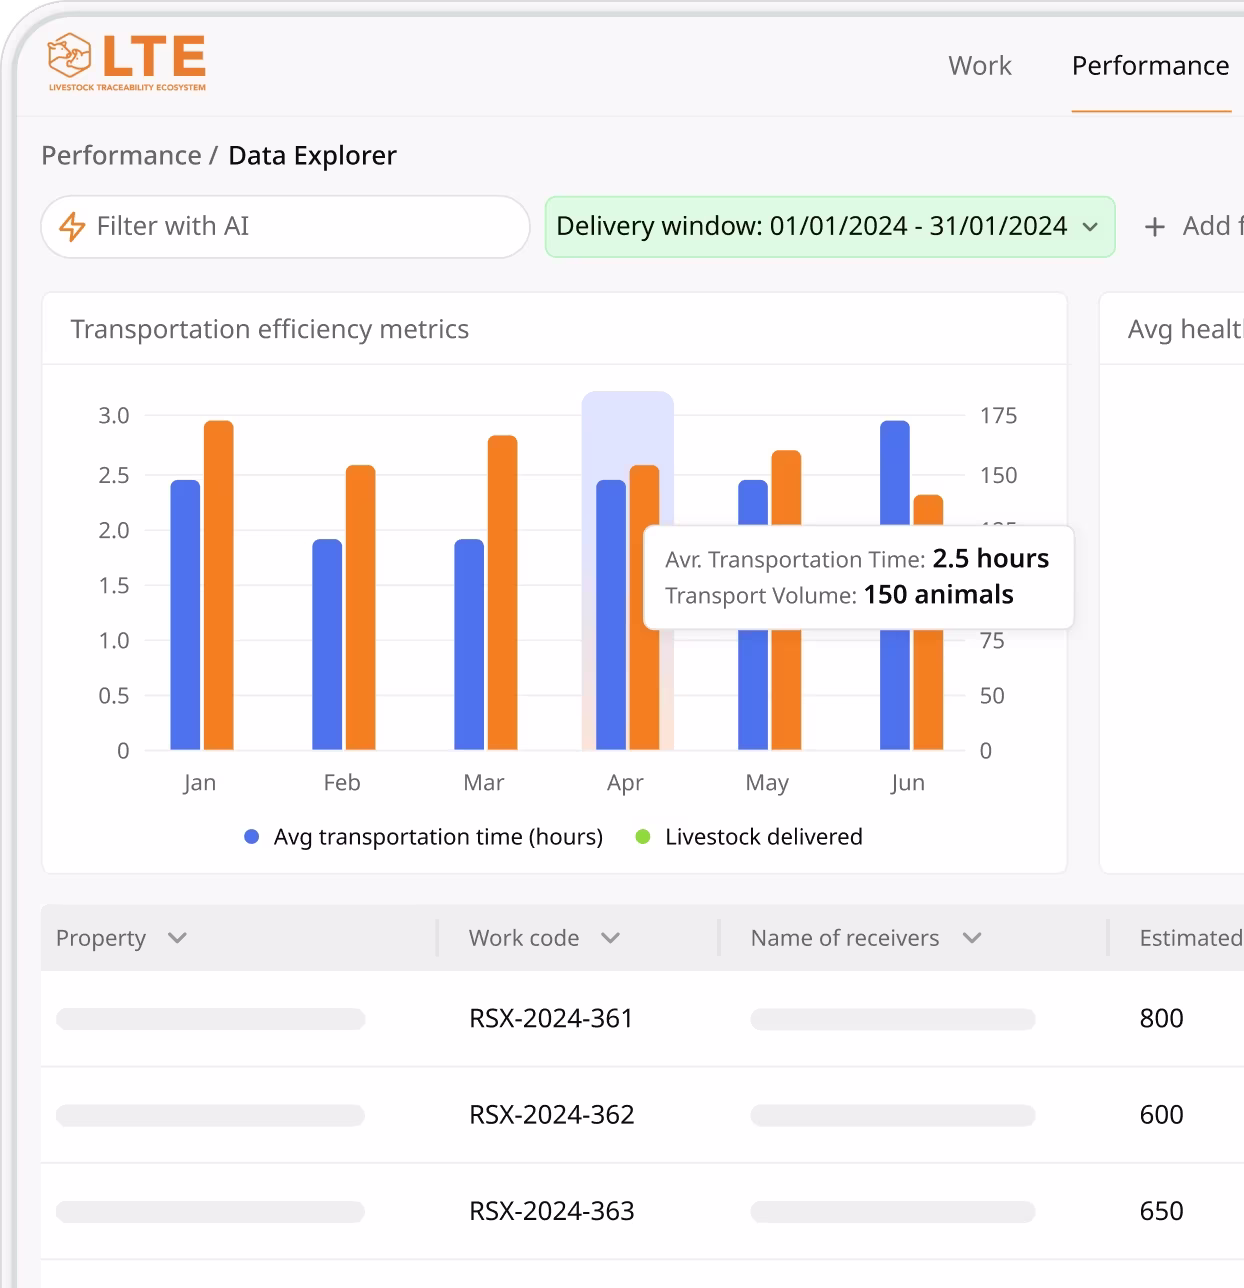Select work code RSX-2024-363
The height and width of the screenshot is (1288, 1244).
[552, 1211]
